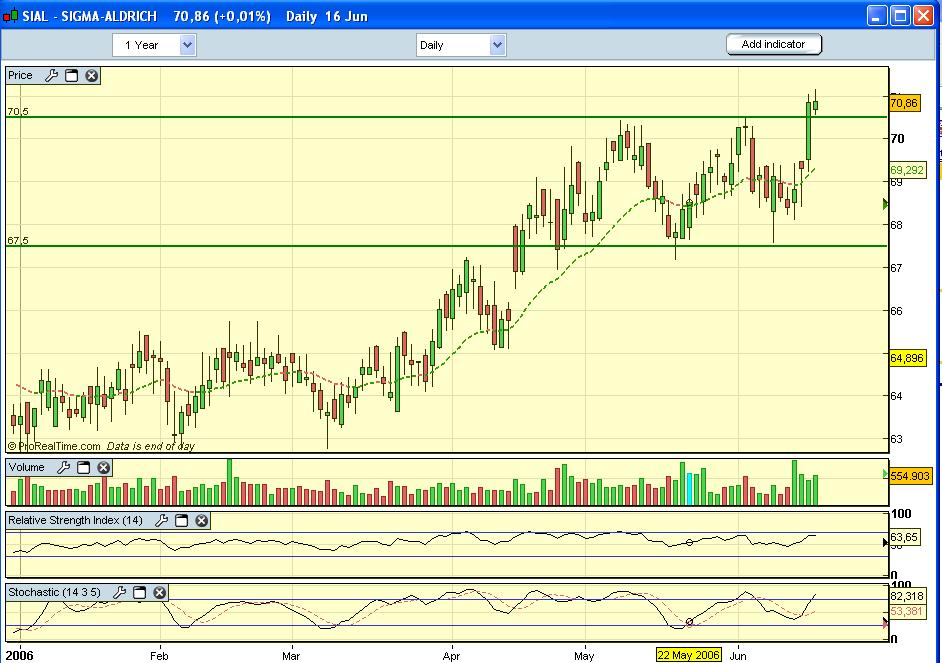Viewport: 942px width, 663px height.
Task: Click the 2006 year label on time axis
Action: [x=19, y=655]
